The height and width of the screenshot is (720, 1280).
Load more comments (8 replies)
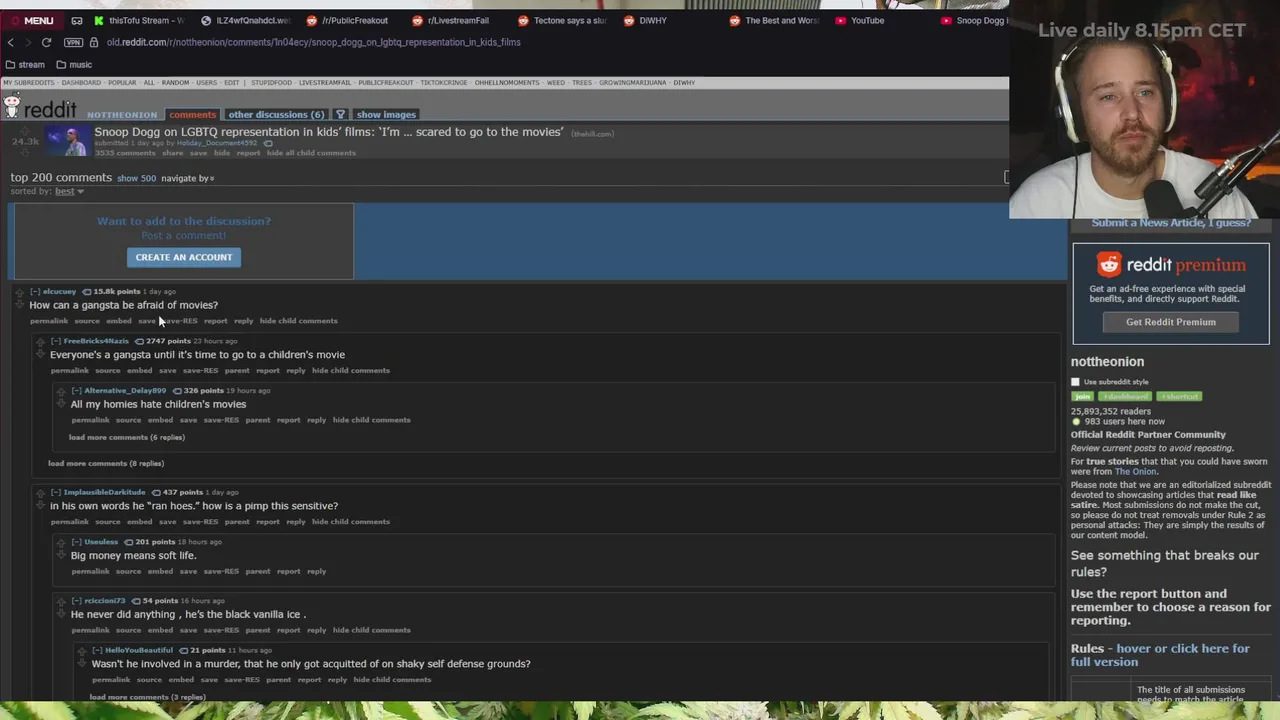point(106,463)
